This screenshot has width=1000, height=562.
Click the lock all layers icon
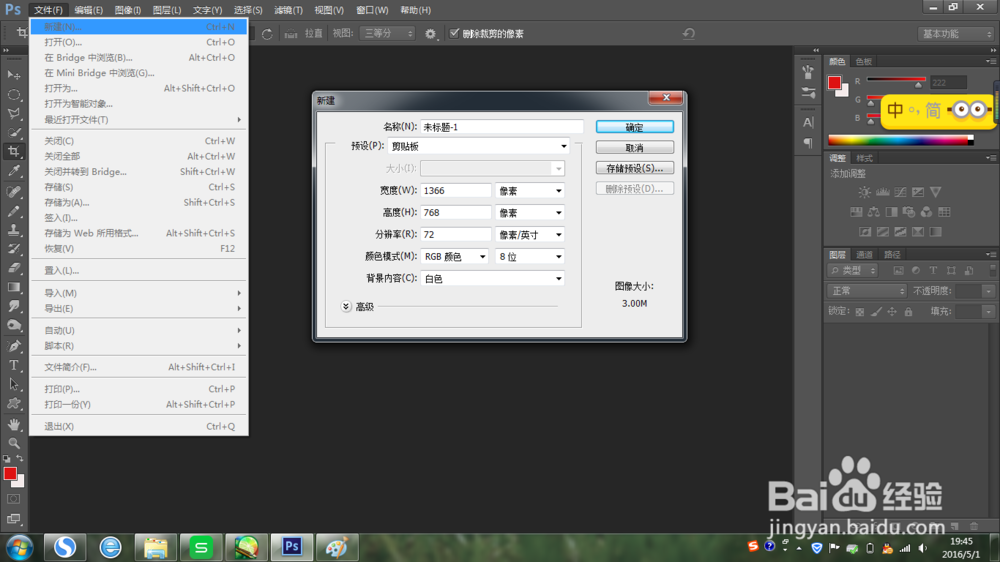pos(908,311)
